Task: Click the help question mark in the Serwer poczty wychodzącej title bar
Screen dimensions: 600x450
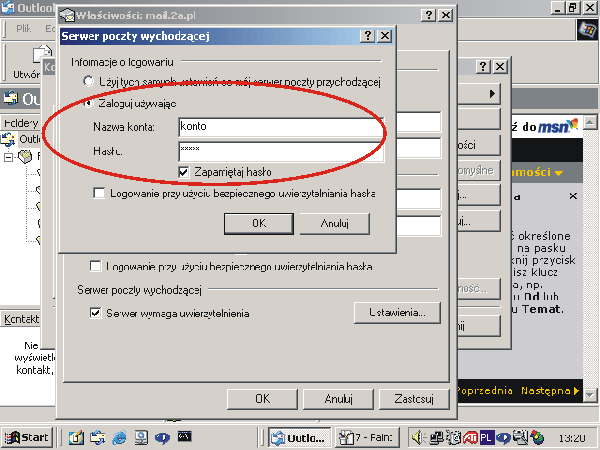Action: 366,35
